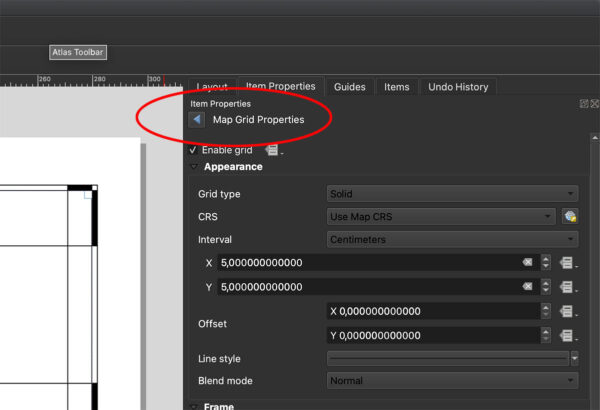Step the Offset X spinner
Viewport: 600px width, 410px height.
(x=546, y=311)
